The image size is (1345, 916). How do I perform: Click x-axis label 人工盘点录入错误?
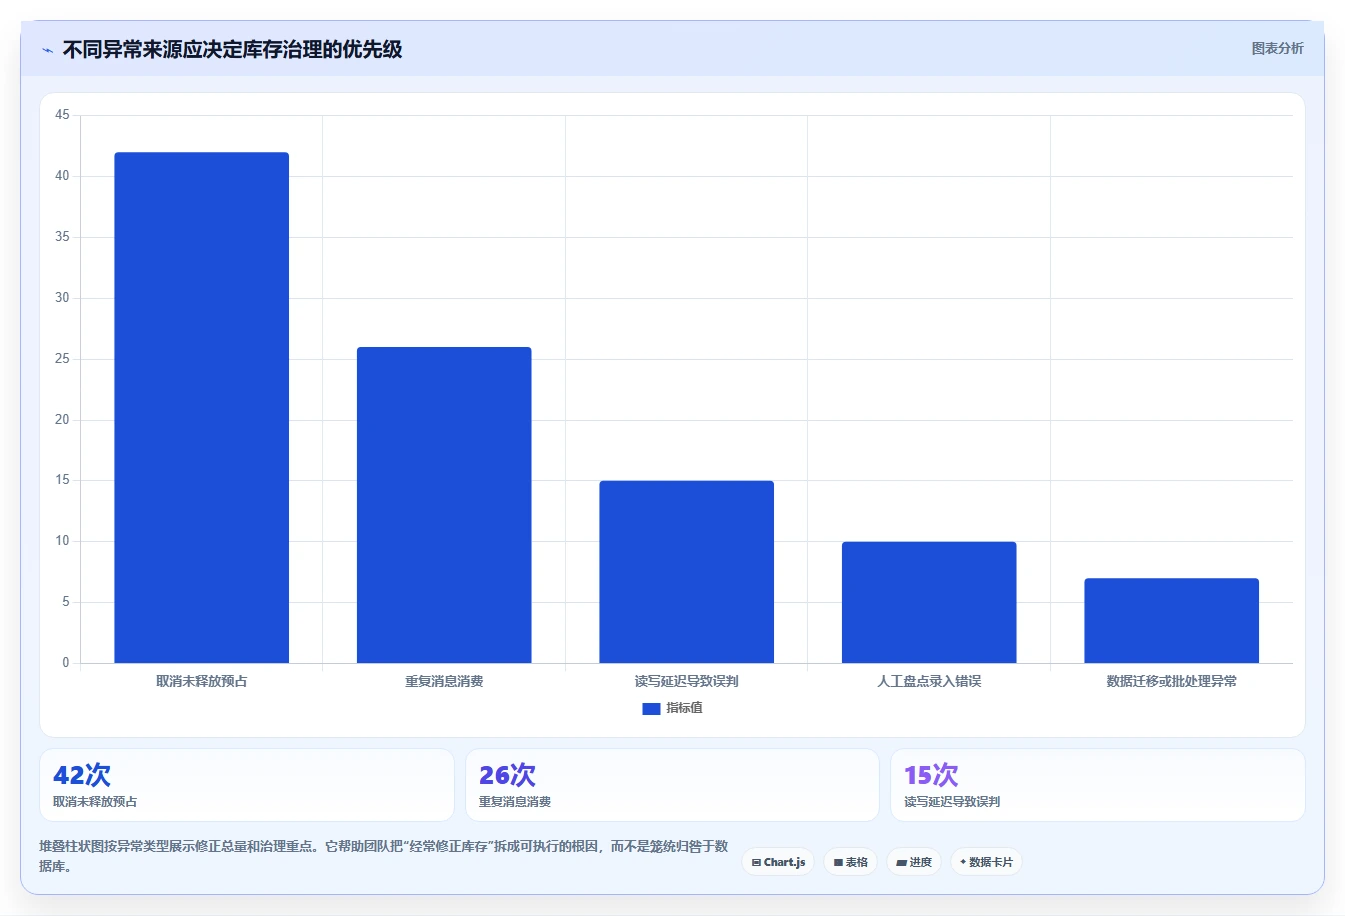[929, 681]
